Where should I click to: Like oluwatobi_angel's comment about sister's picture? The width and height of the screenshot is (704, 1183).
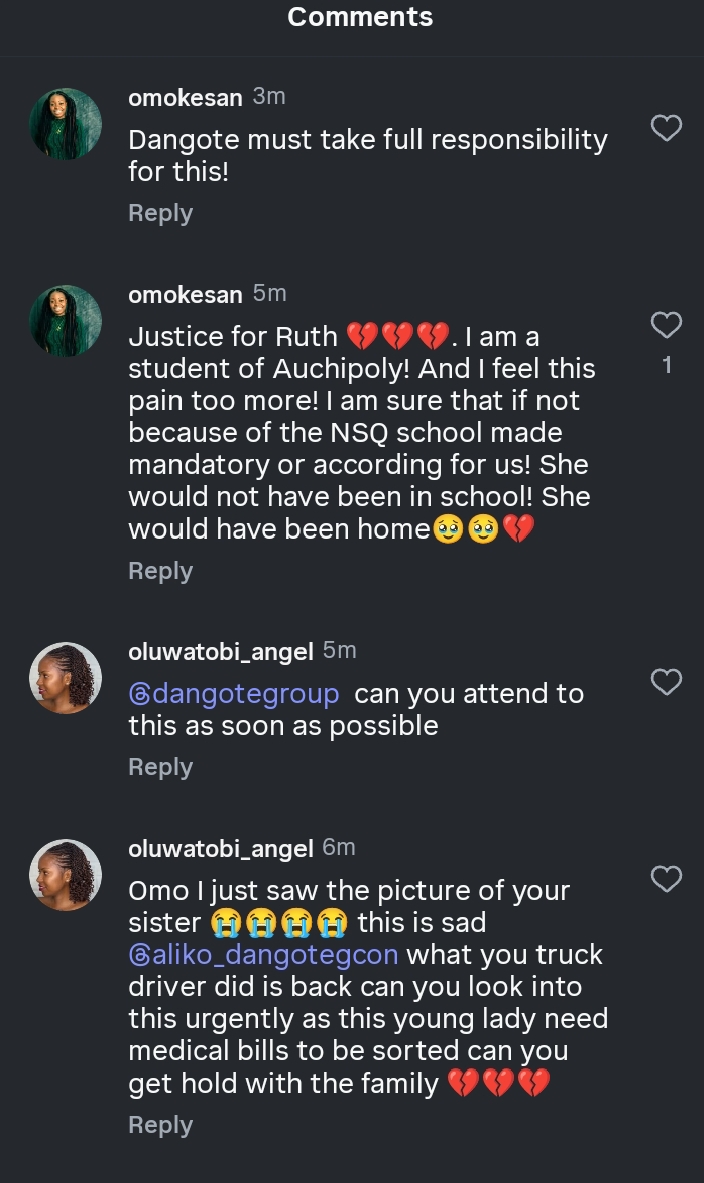[666, 879]
